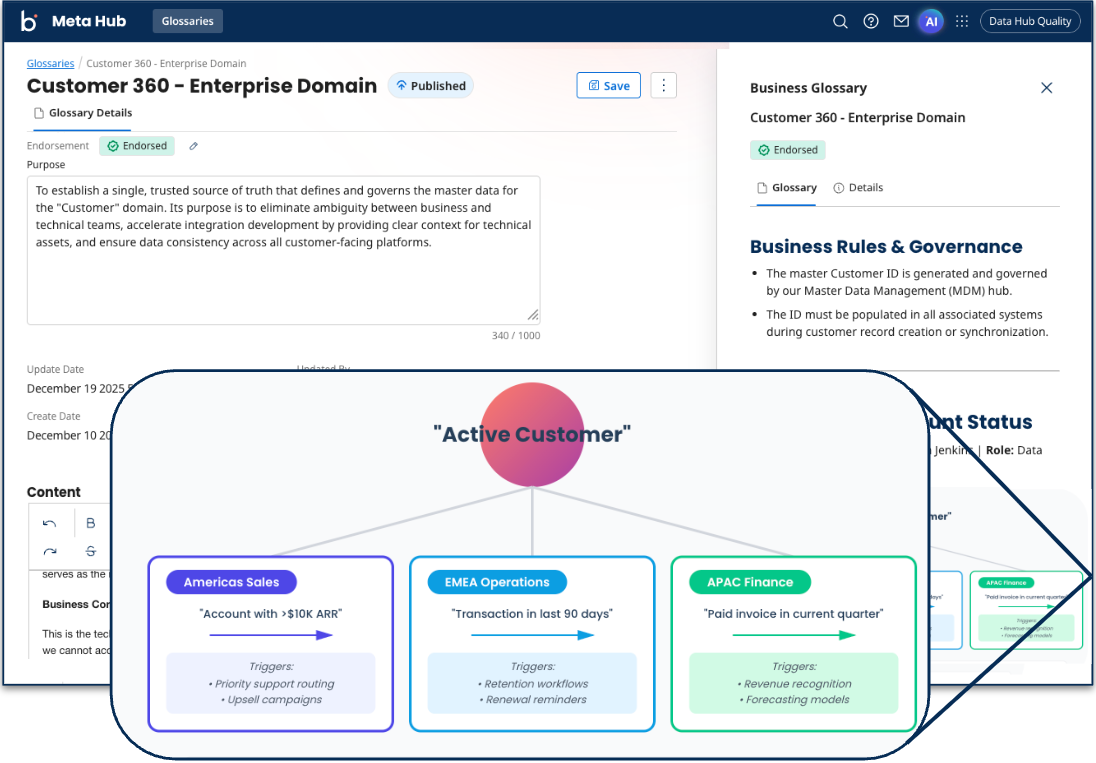The height and width of the screenshot is (763, 1096).
Task: Follow the Glossaries breadcrumb link
Action: (50, 63)
